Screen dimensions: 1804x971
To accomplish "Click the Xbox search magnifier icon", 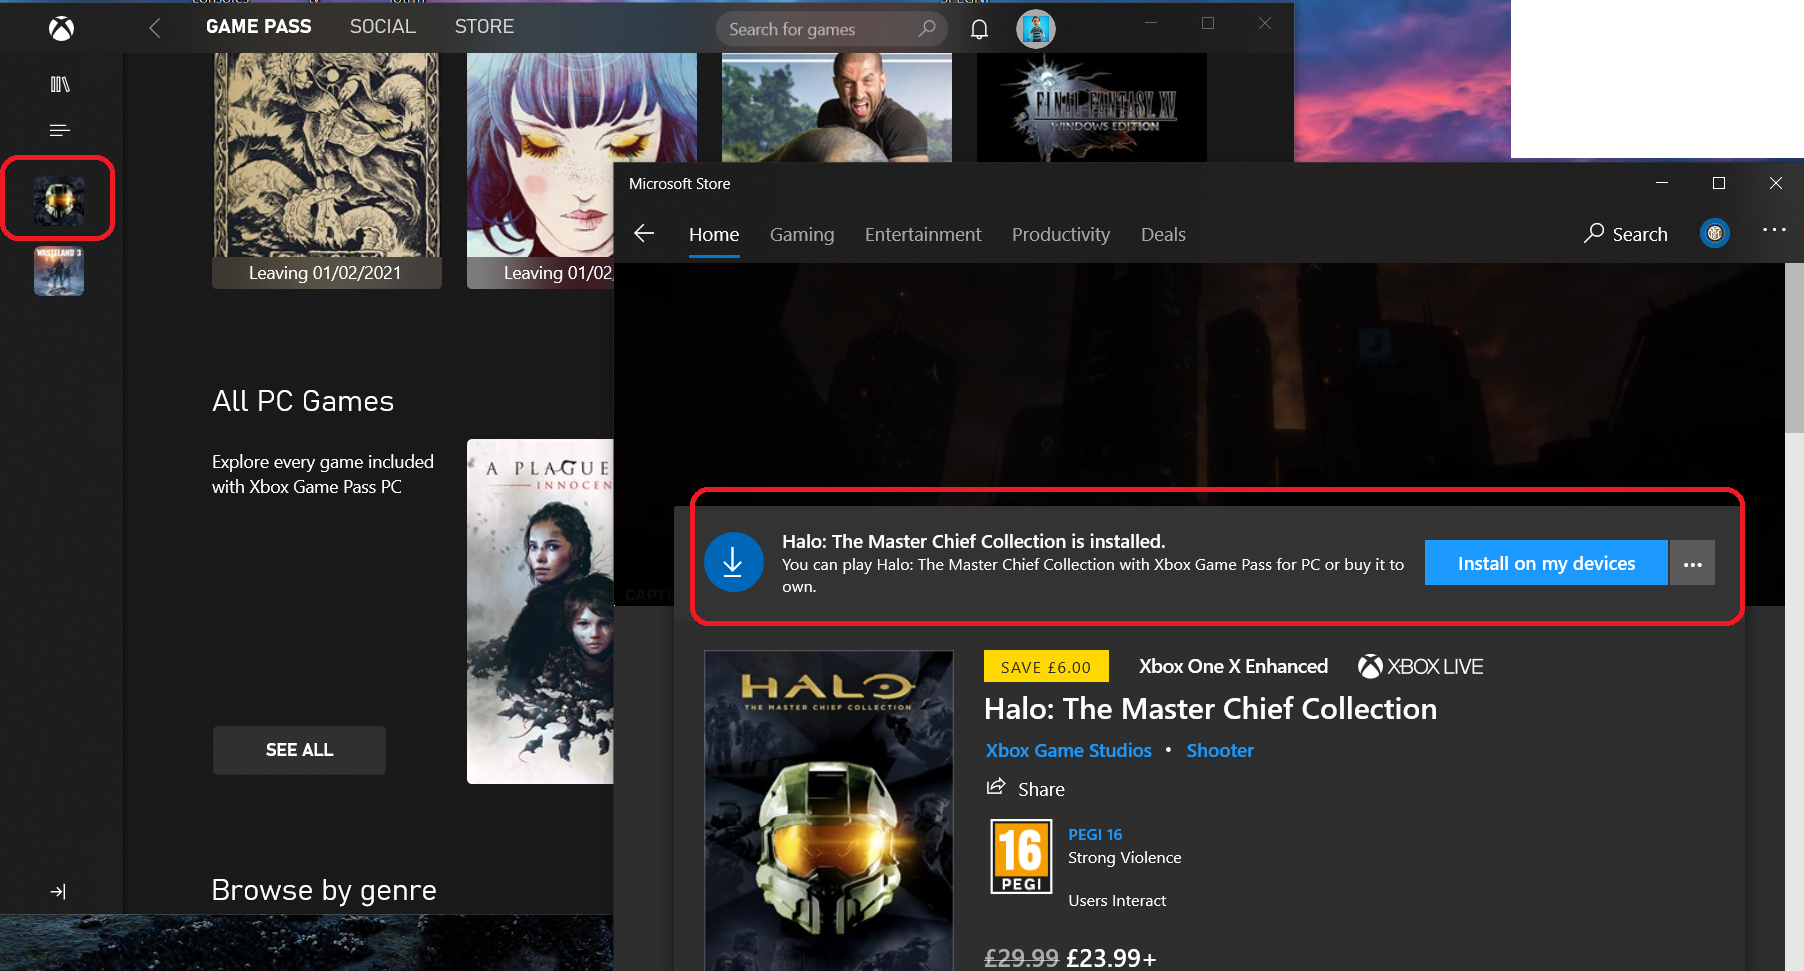I will [927, 29].
